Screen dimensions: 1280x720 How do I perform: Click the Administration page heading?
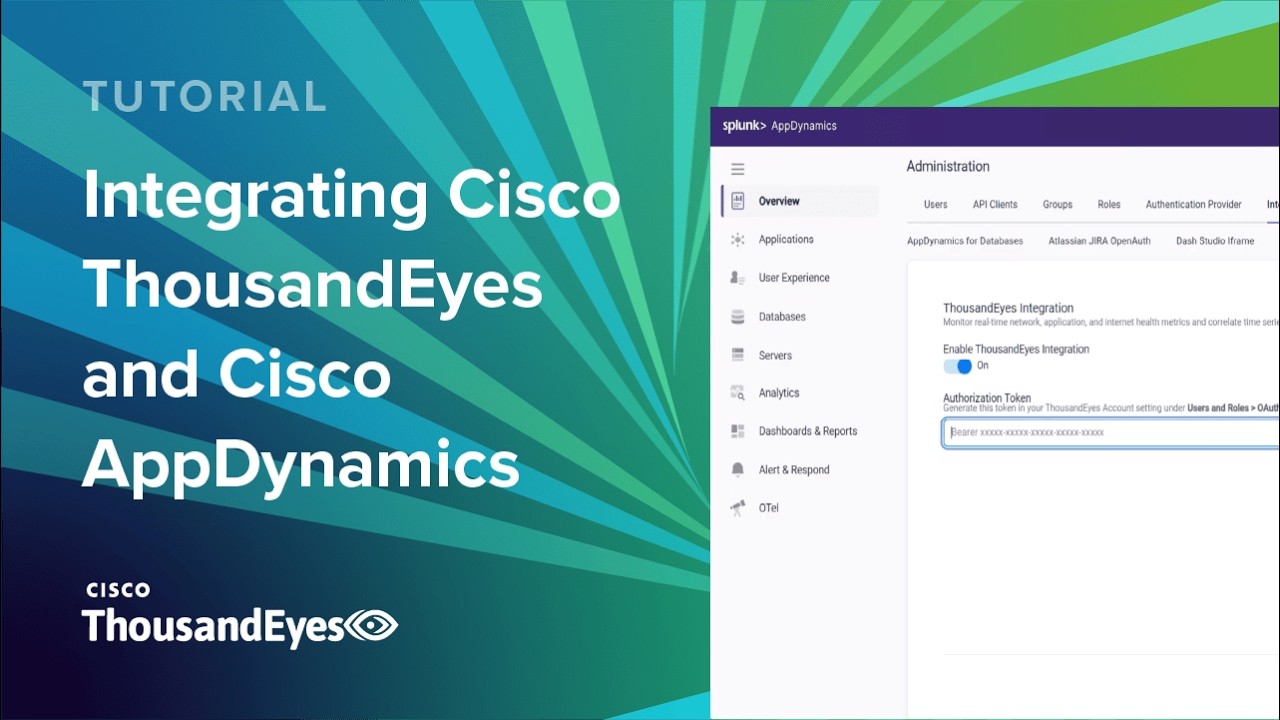[x=948, y=166]
